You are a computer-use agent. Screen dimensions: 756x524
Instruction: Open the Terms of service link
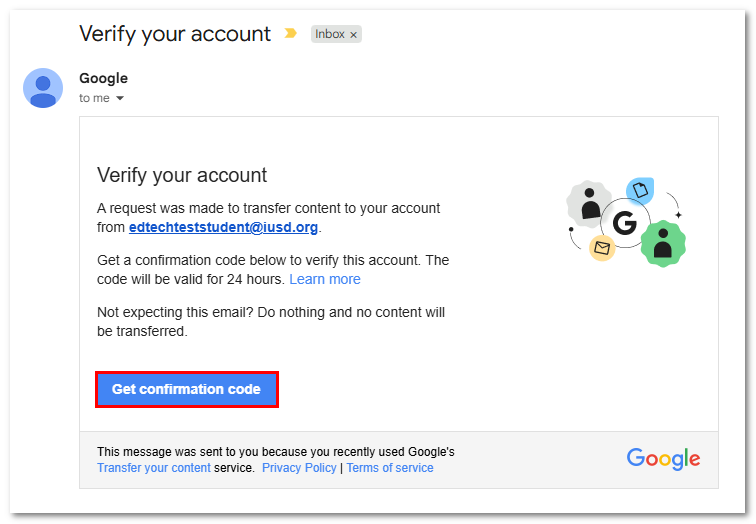coord(390,468)
